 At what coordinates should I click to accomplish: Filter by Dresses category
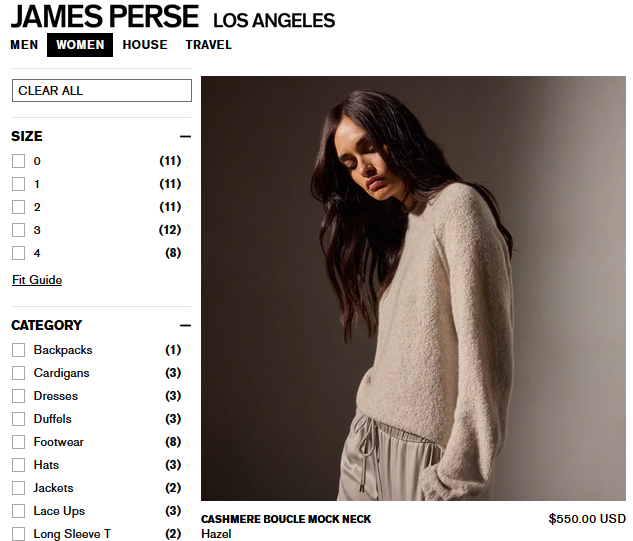click(x=18, y=396)
